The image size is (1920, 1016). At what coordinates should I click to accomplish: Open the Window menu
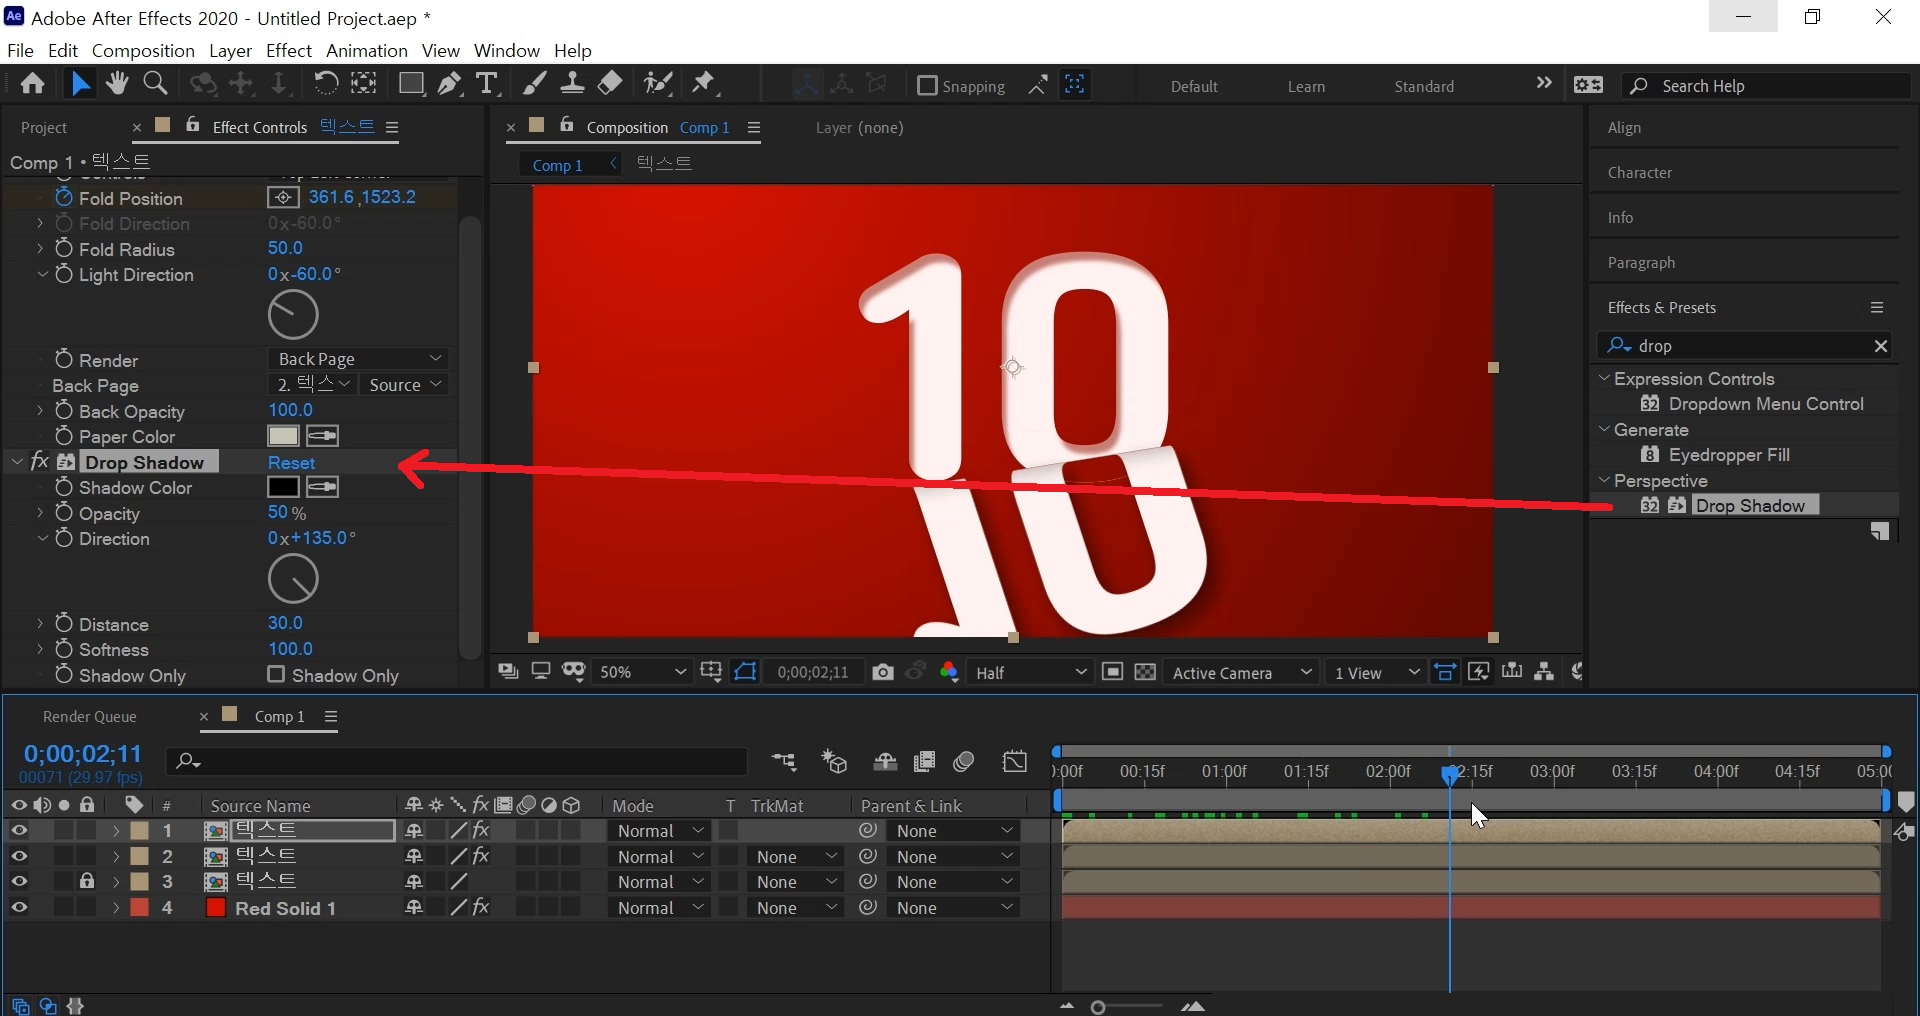coord(506,50)
